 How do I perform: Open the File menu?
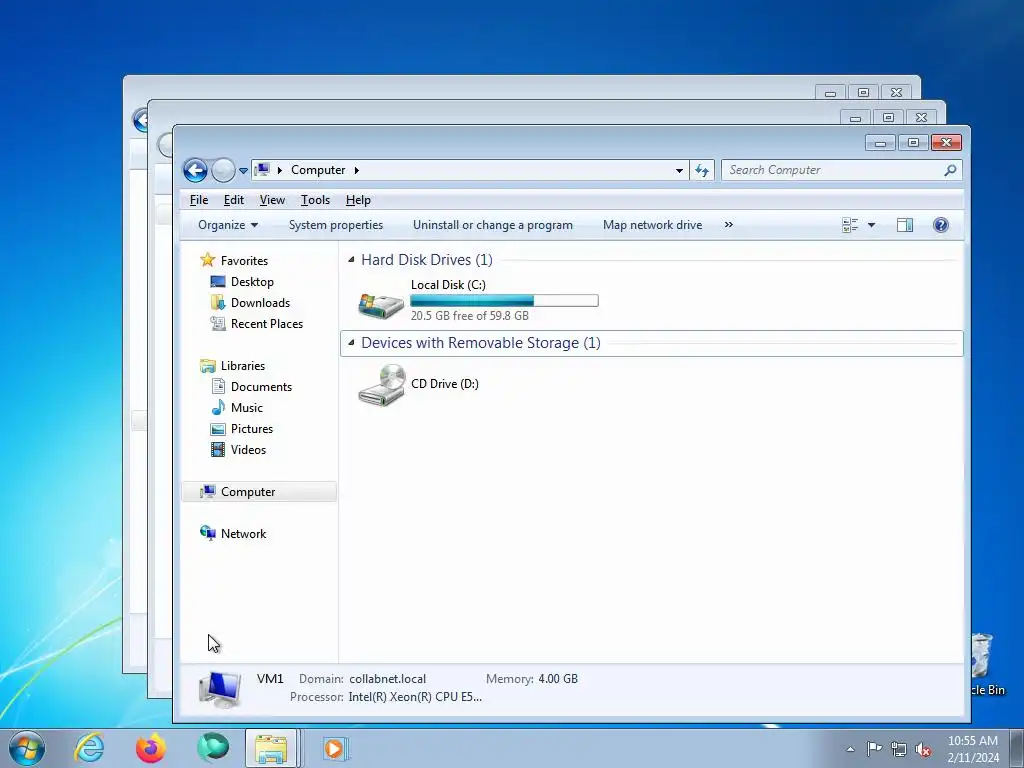199,200
